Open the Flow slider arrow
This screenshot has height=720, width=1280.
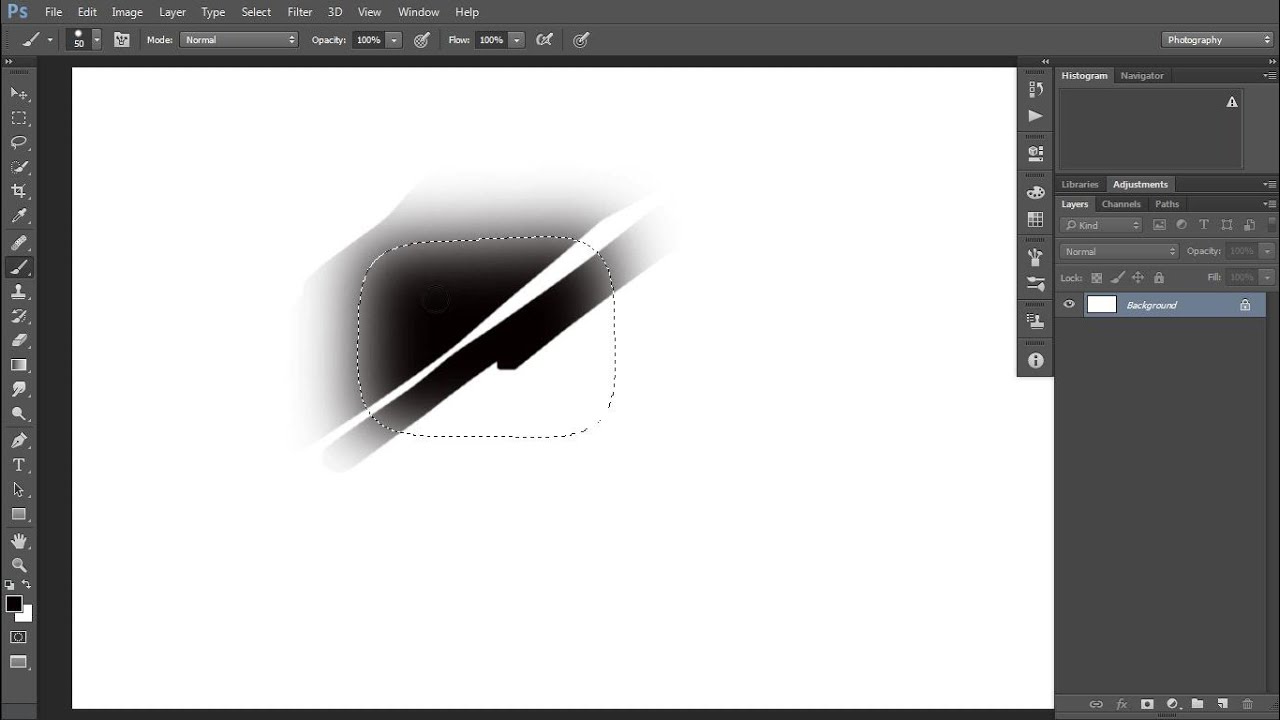pos(516,40)
